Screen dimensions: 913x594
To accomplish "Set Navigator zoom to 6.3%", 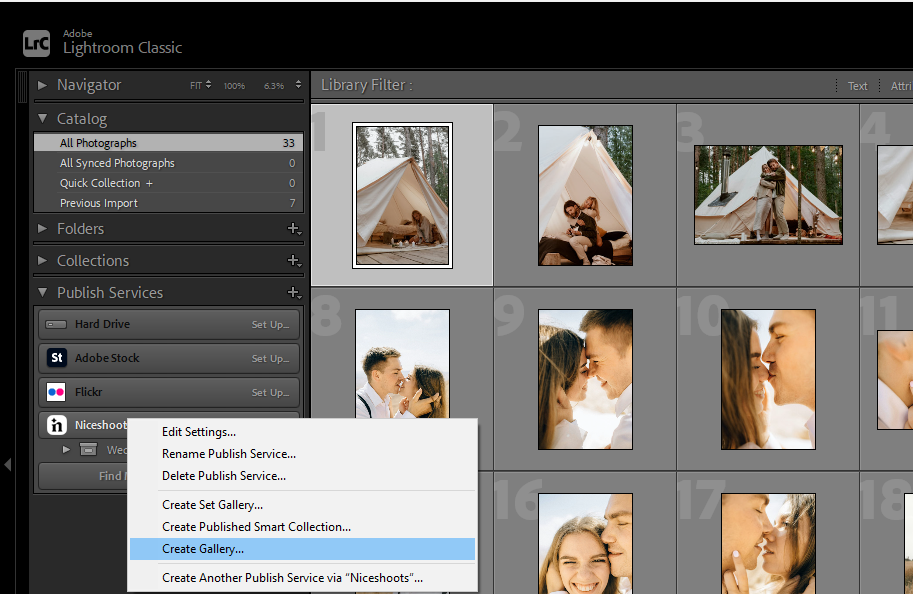I will pyautogui.click(x=274, y=86).
